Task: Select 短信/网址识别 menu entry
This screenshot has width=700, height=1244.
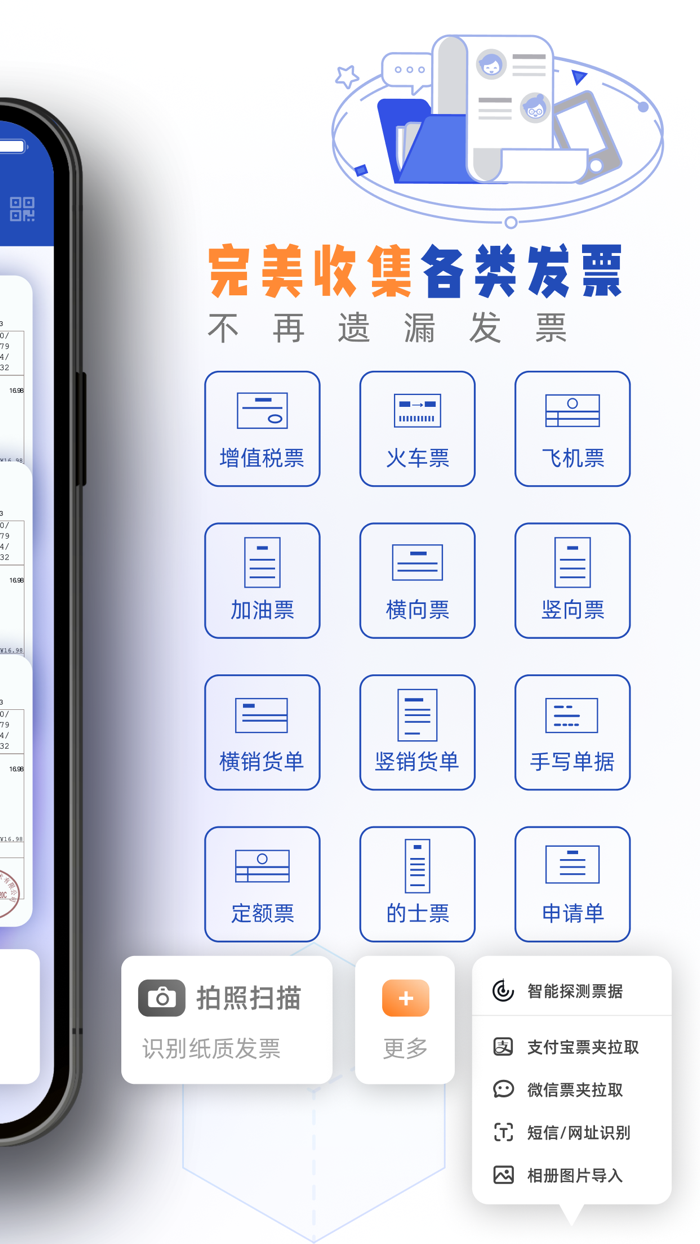Action: click(572, 1132)
